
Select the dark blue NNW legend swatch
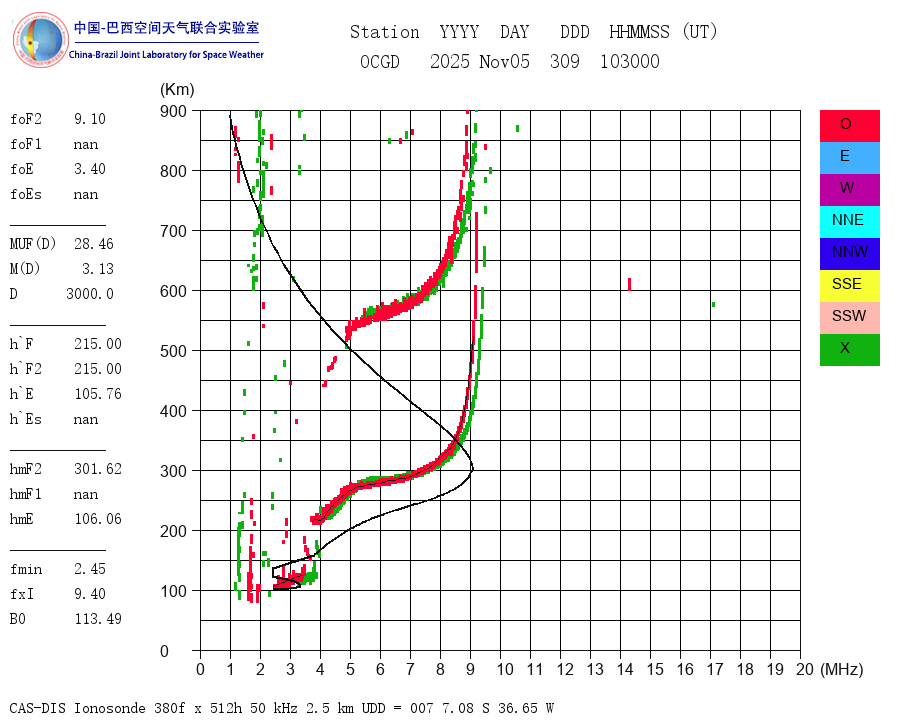click(849, 254)
